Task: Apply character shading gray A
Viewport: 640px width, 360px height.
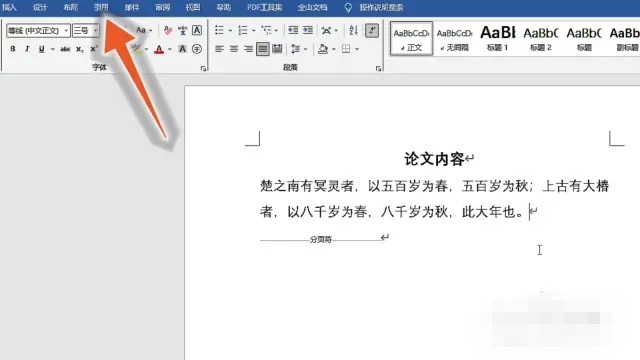Action: click(x=182, y=49)
